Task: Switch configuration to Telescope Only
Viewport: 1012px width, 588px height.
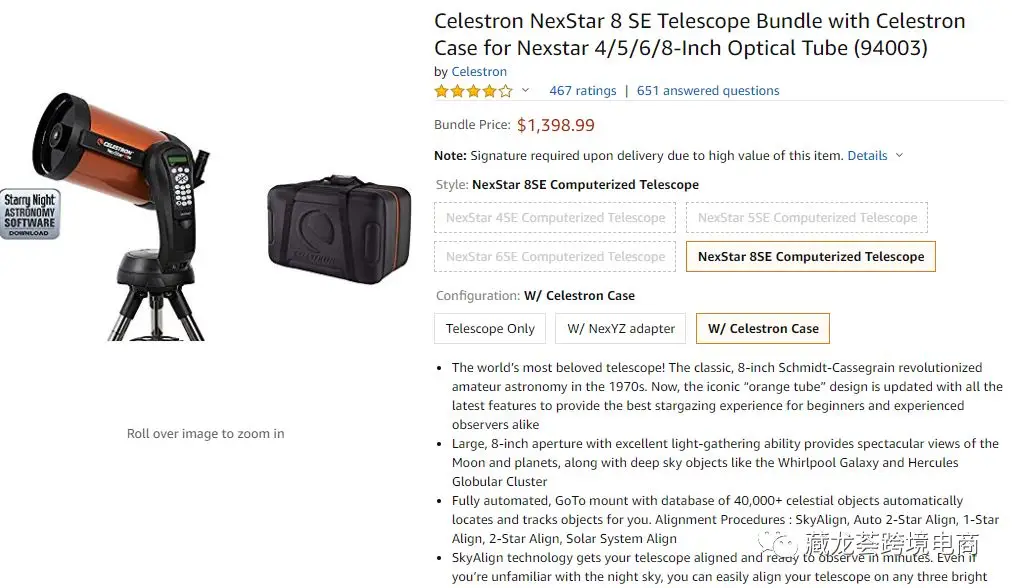Action: click(x=490, y=329)
